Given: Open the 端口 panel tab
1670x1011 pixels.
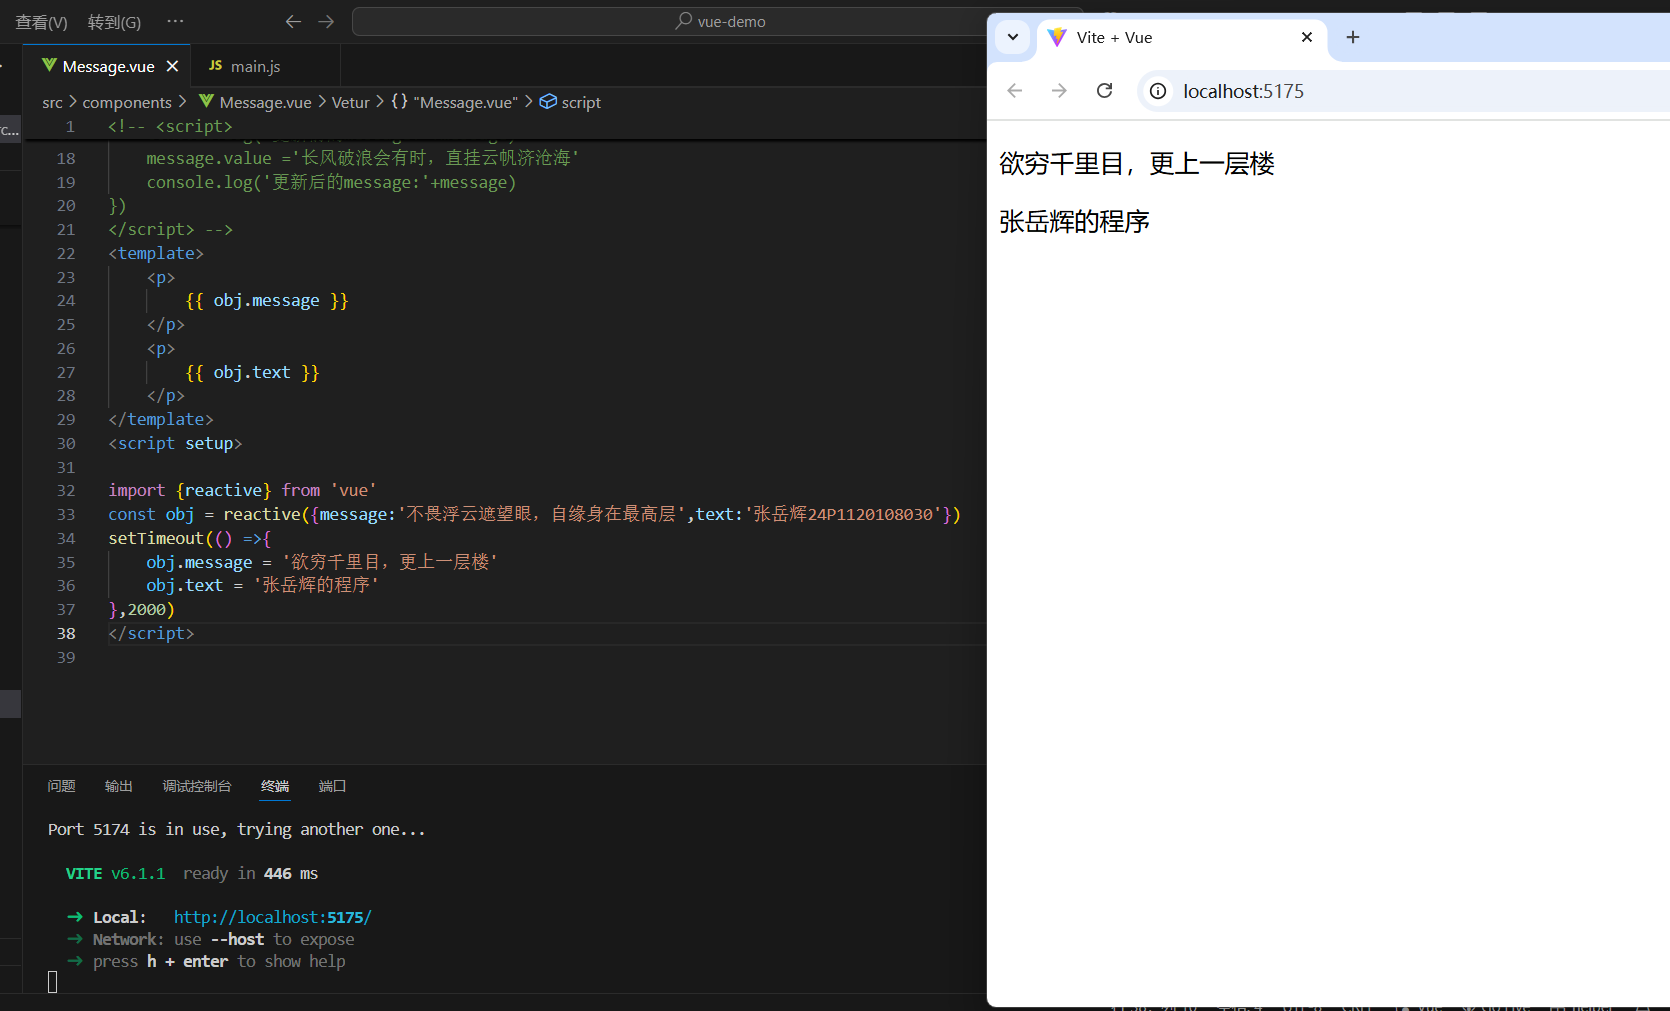Looking at the screenshot, I should [x=332, y=786].
